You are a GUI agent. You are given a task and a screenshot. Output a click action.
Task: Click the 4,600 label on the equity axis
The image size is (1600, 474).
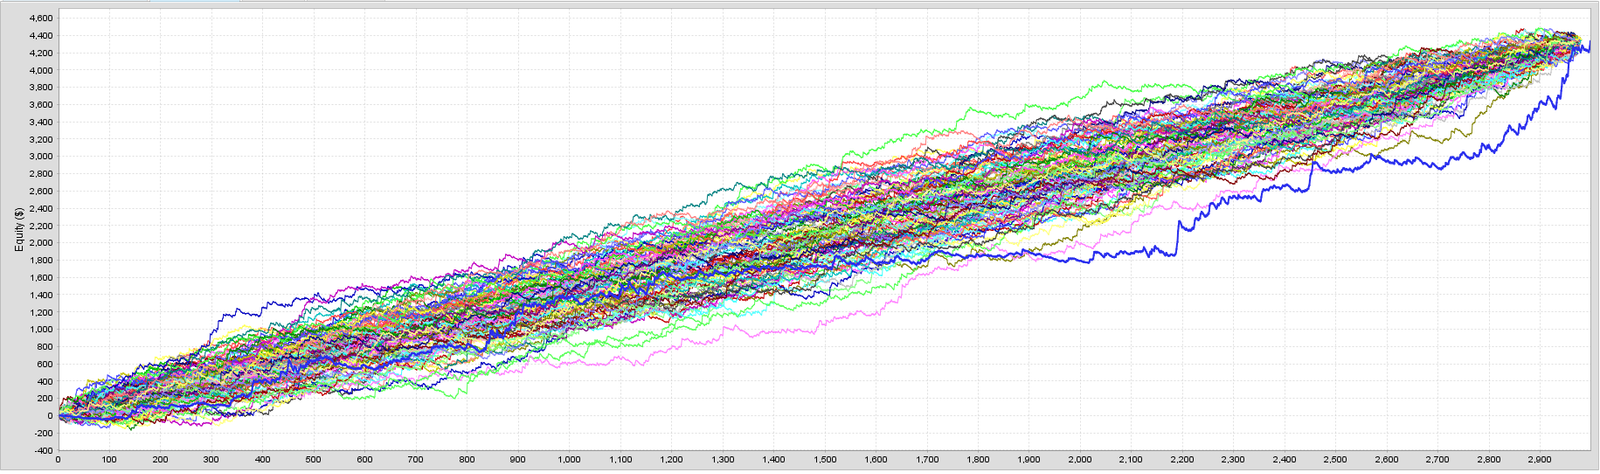(x=40, y=19)
